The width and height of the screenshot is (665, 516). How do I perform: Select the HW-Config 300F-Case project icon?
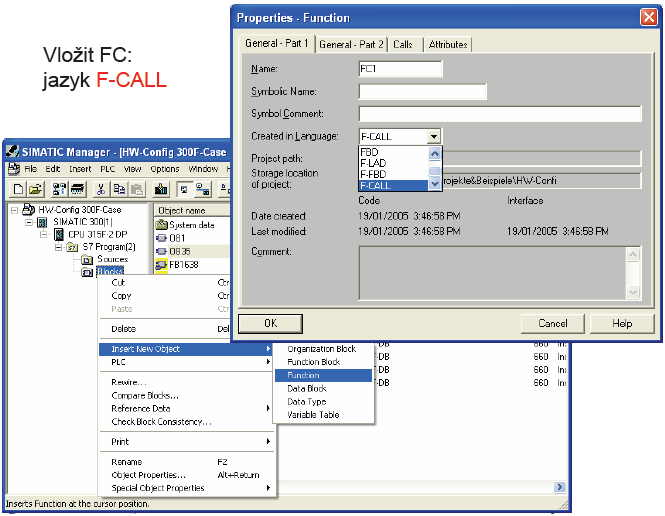tap(28, 209)
